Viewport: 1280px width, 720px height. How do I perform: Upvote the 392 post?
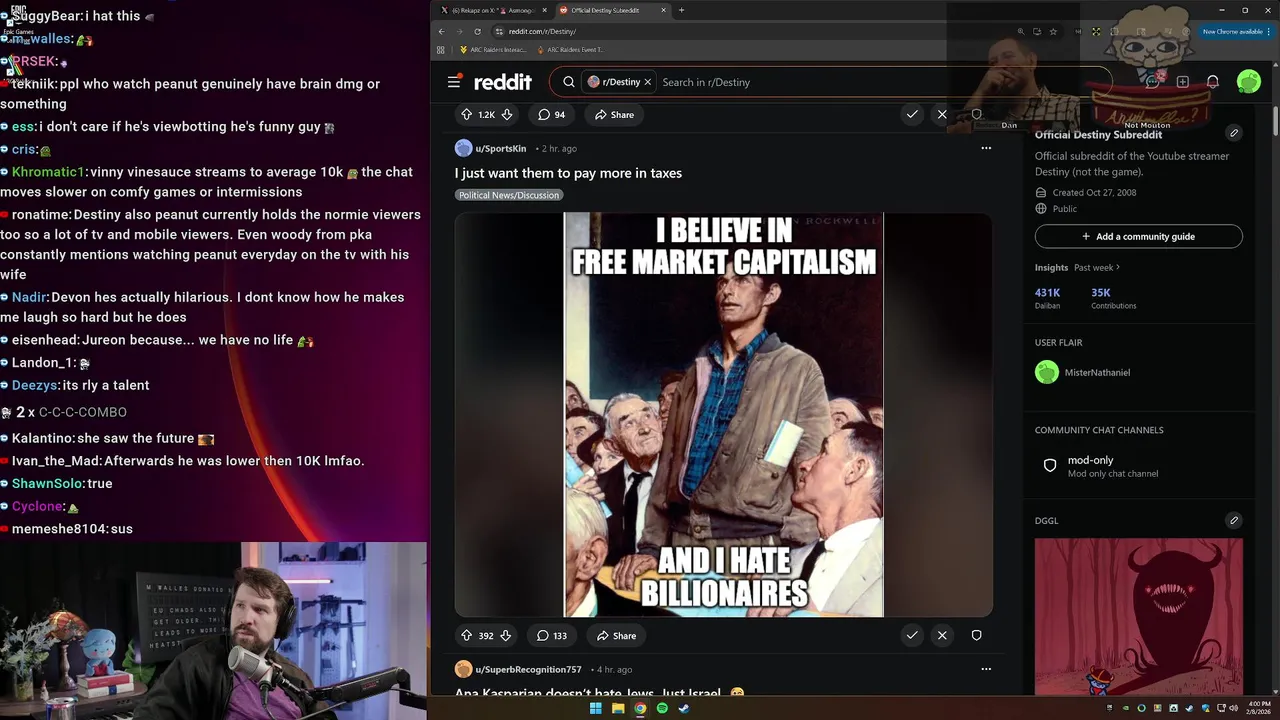tap(466, 635)
